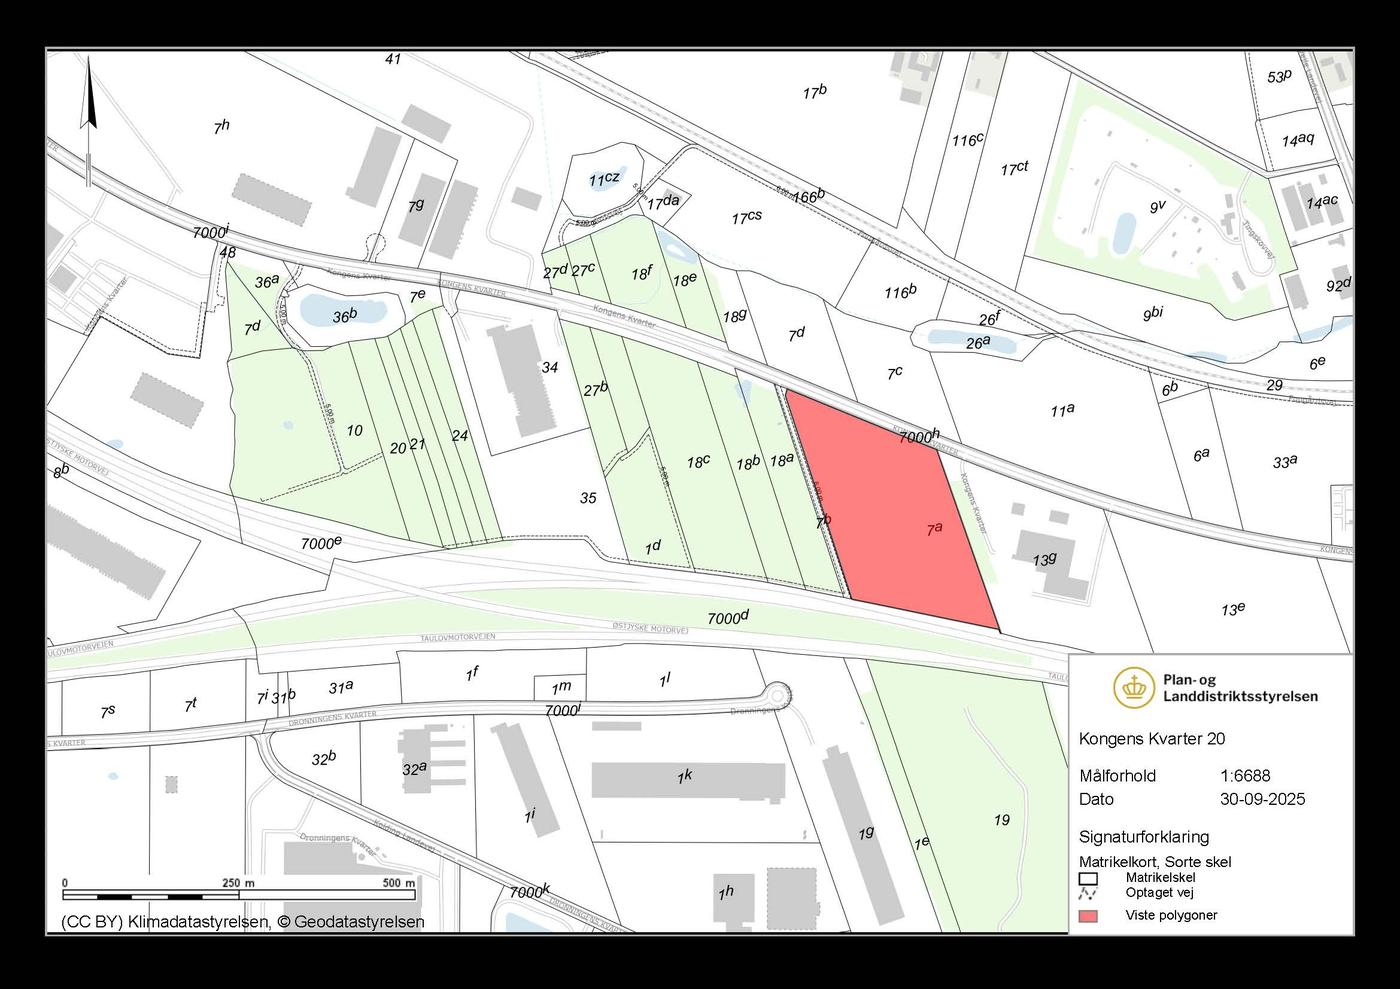
Task: Click the north arrow compass symbol
Action: pos(89,95)
